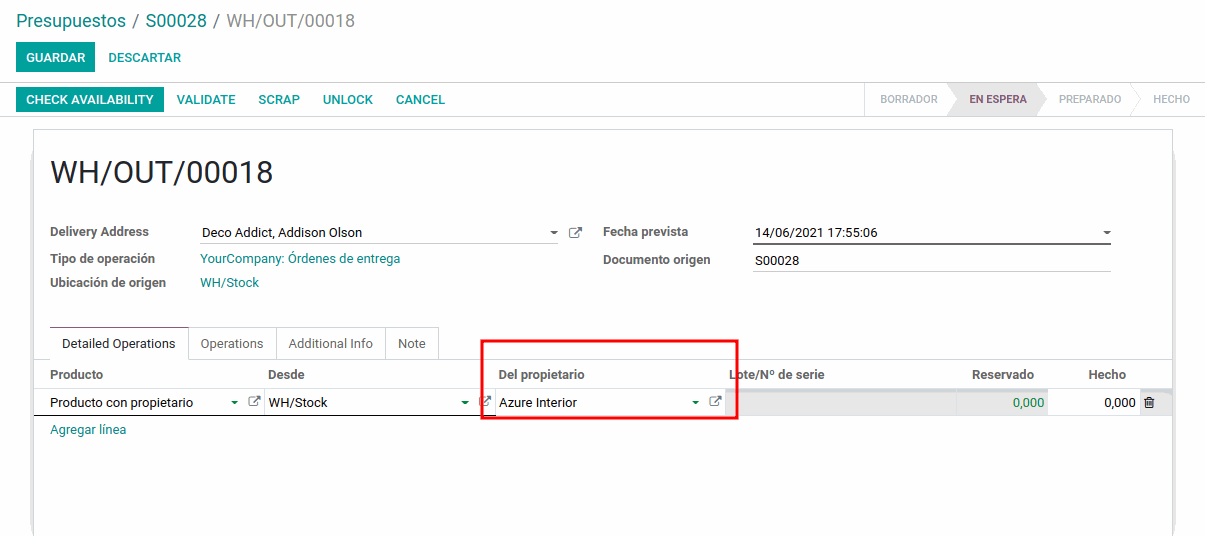Viewport: 1205px width, 536px height.
Task: Expand the Producto con propietario dropdown
Action: pyautogui.click(x=235, y=402)
